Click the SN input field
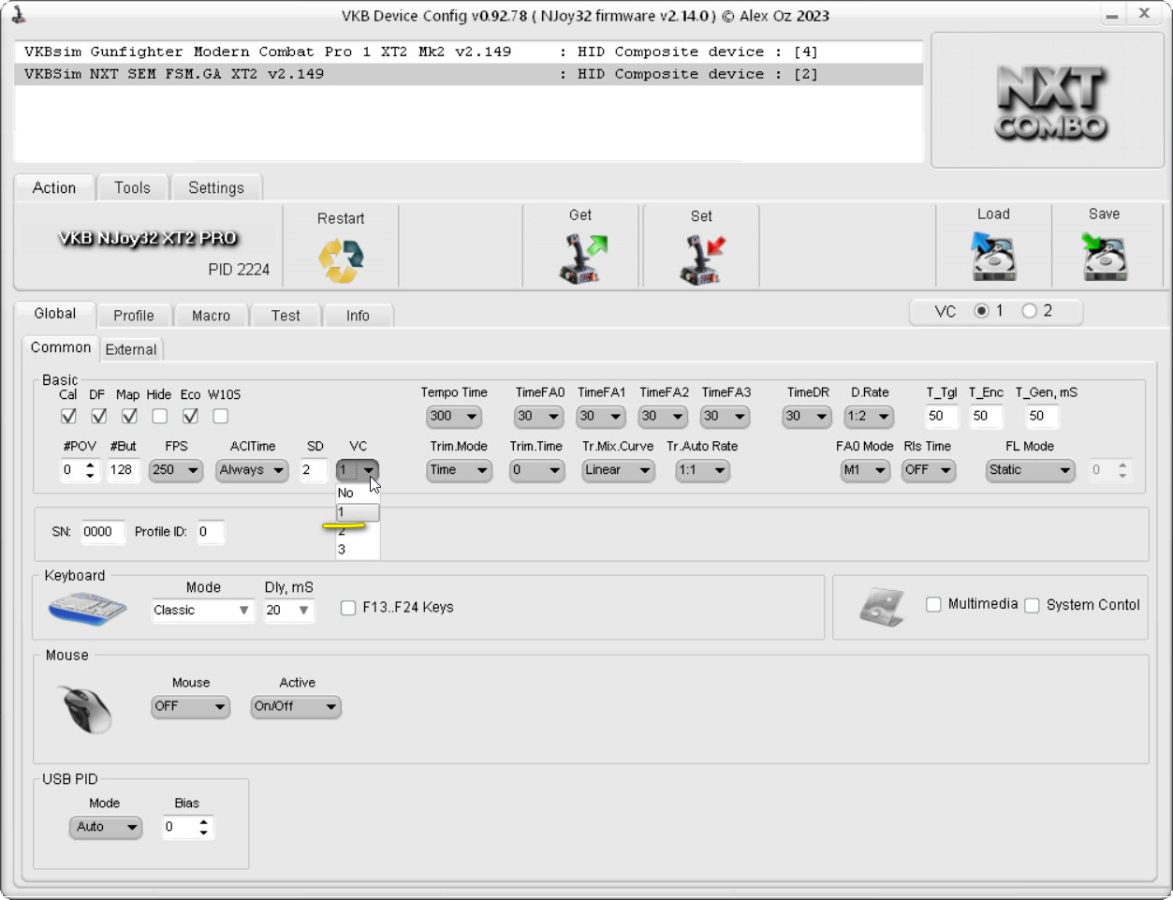Image resolution: width=1173 pixels, height=900 pixels. pyautogui.click(x=101, y=532)
